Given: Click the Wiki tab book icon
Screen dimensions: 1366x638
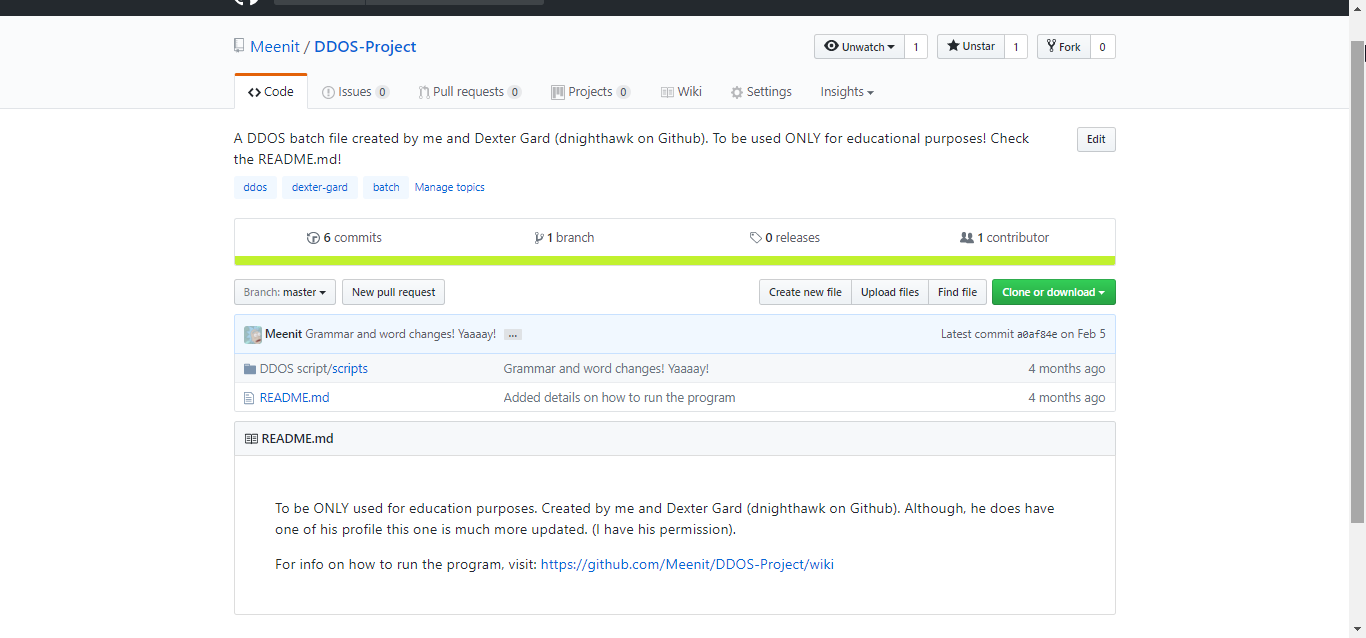Looking at the screenshot, I should pos(667,92).
